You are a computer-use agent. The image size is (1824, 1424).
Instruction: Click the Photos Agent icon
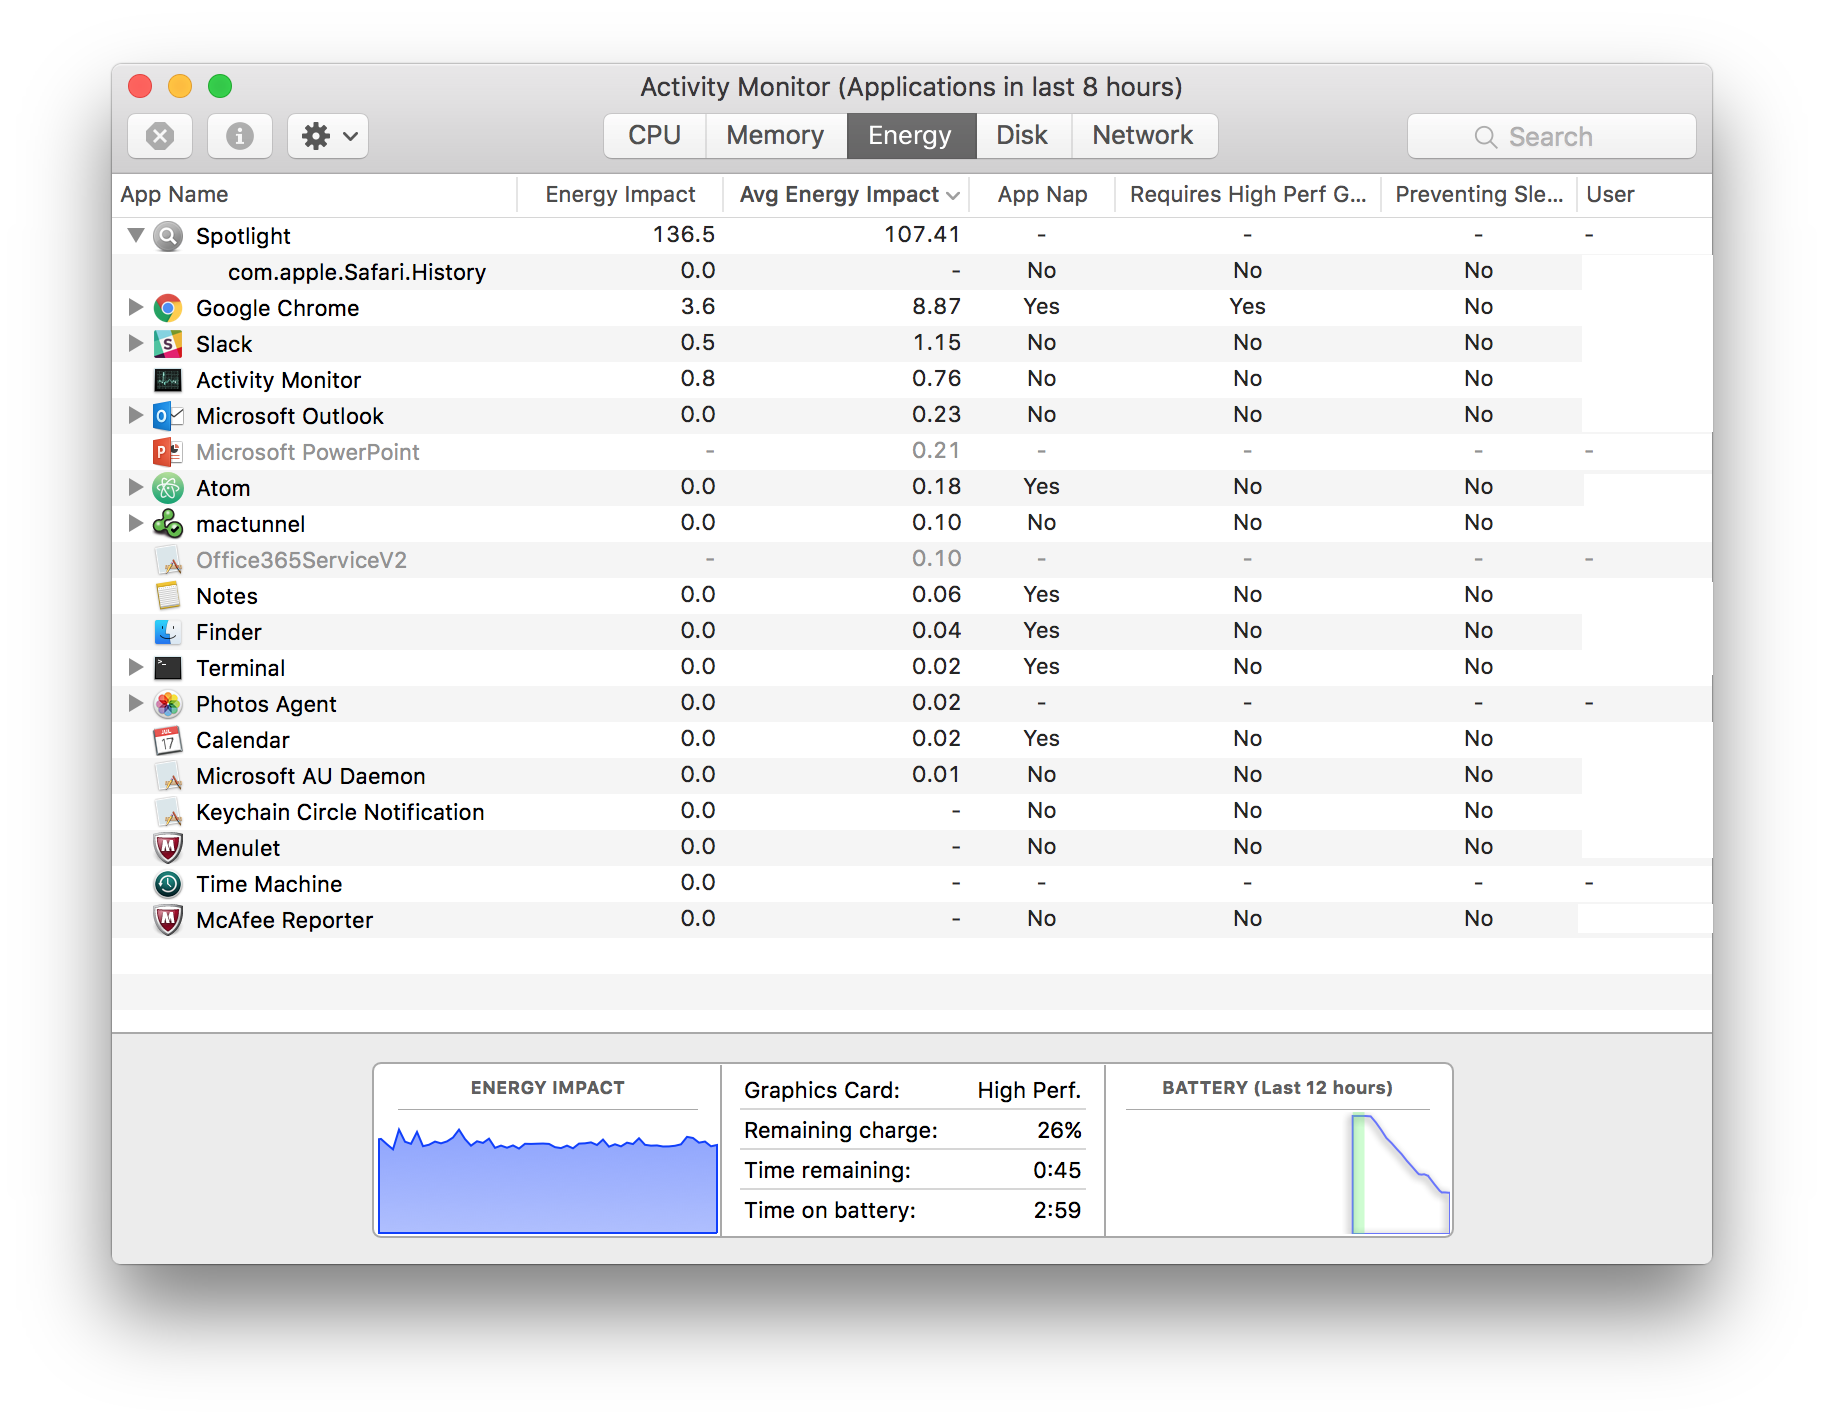(x=168, y=704)
